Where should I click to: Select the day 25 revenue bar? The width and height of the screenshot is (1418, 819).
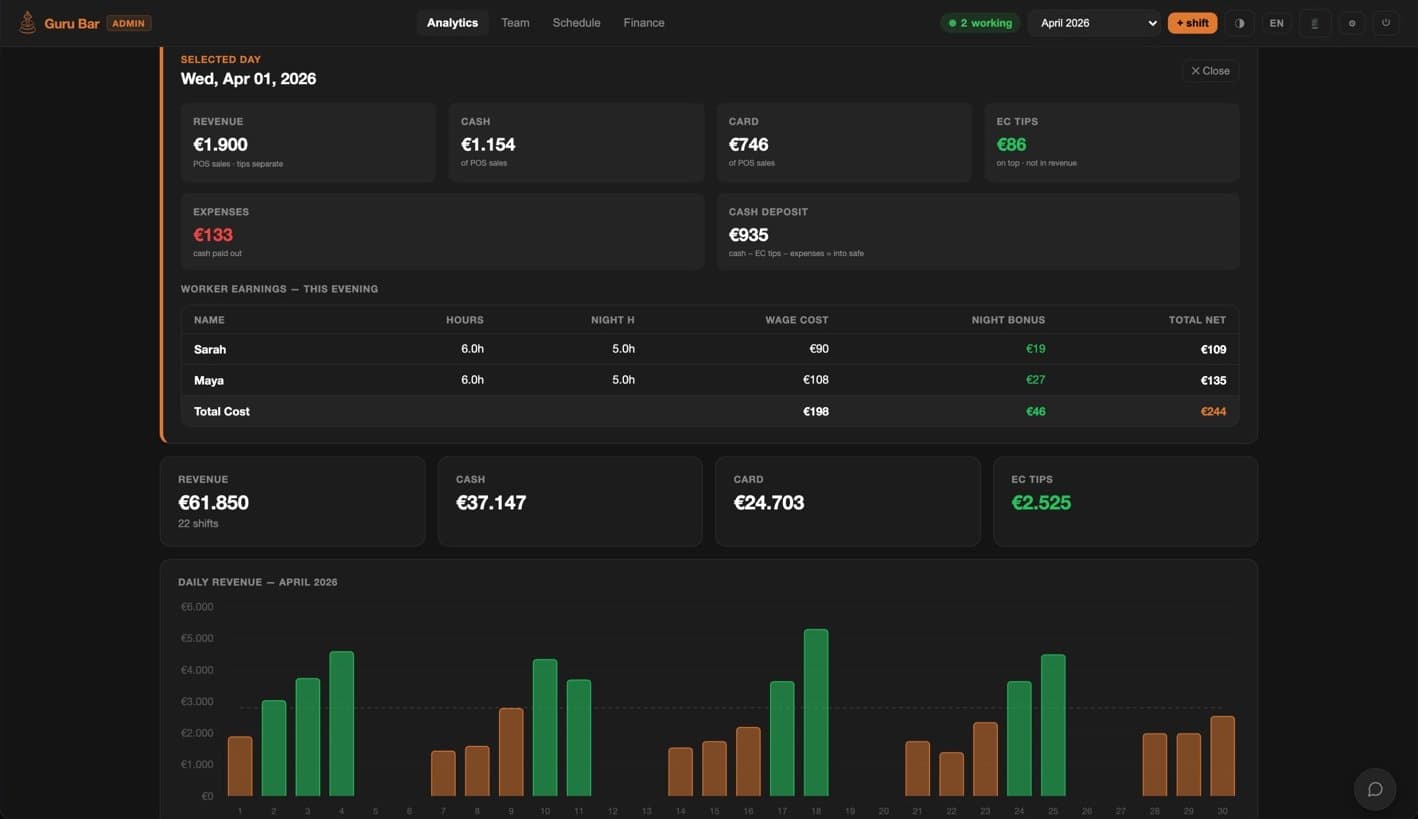point(1053,725)
